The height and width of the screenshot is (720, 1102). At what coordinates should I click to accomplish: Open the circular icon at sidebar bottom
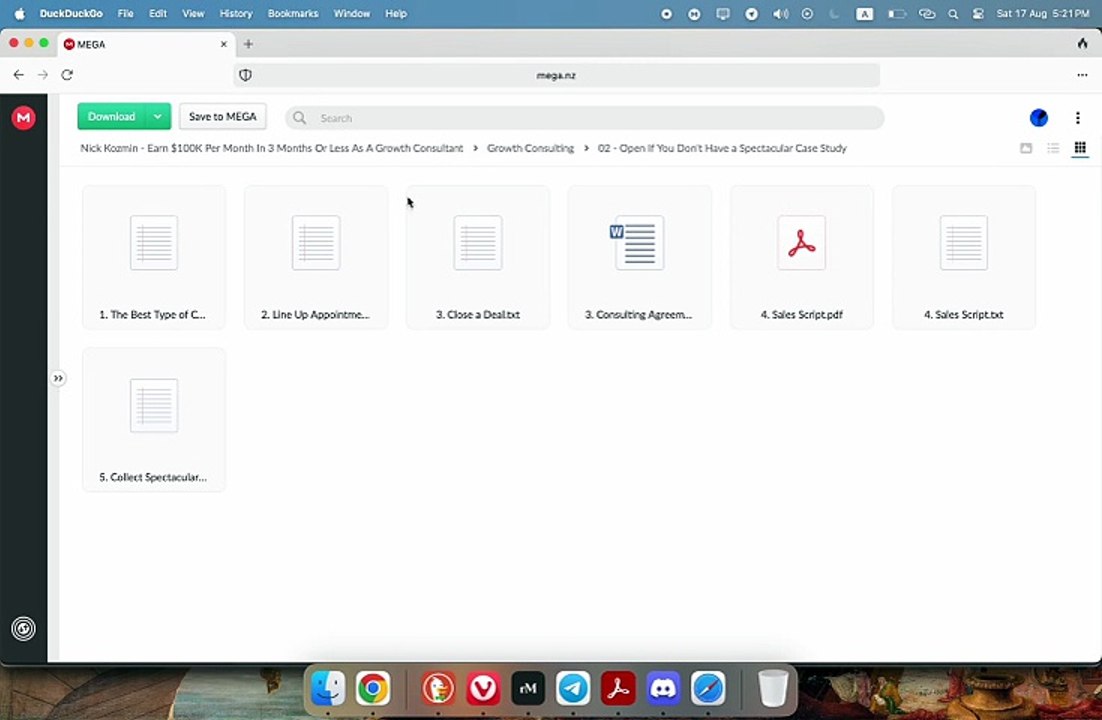(23, 629)
